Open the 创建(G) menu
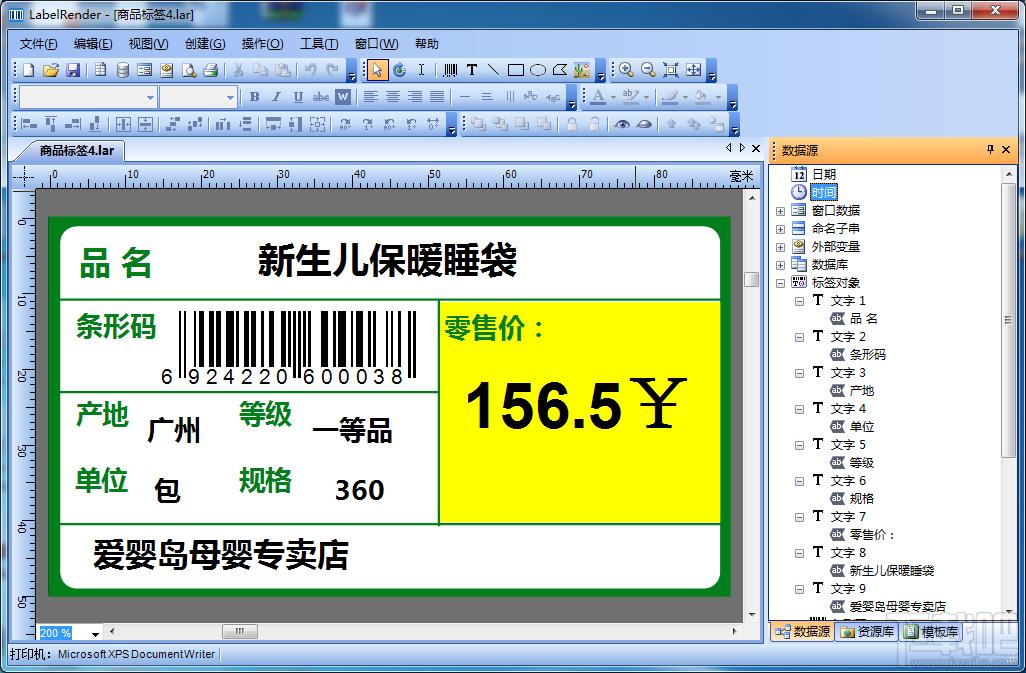This screenshot has height=673, width=1026. pos(205,44)
